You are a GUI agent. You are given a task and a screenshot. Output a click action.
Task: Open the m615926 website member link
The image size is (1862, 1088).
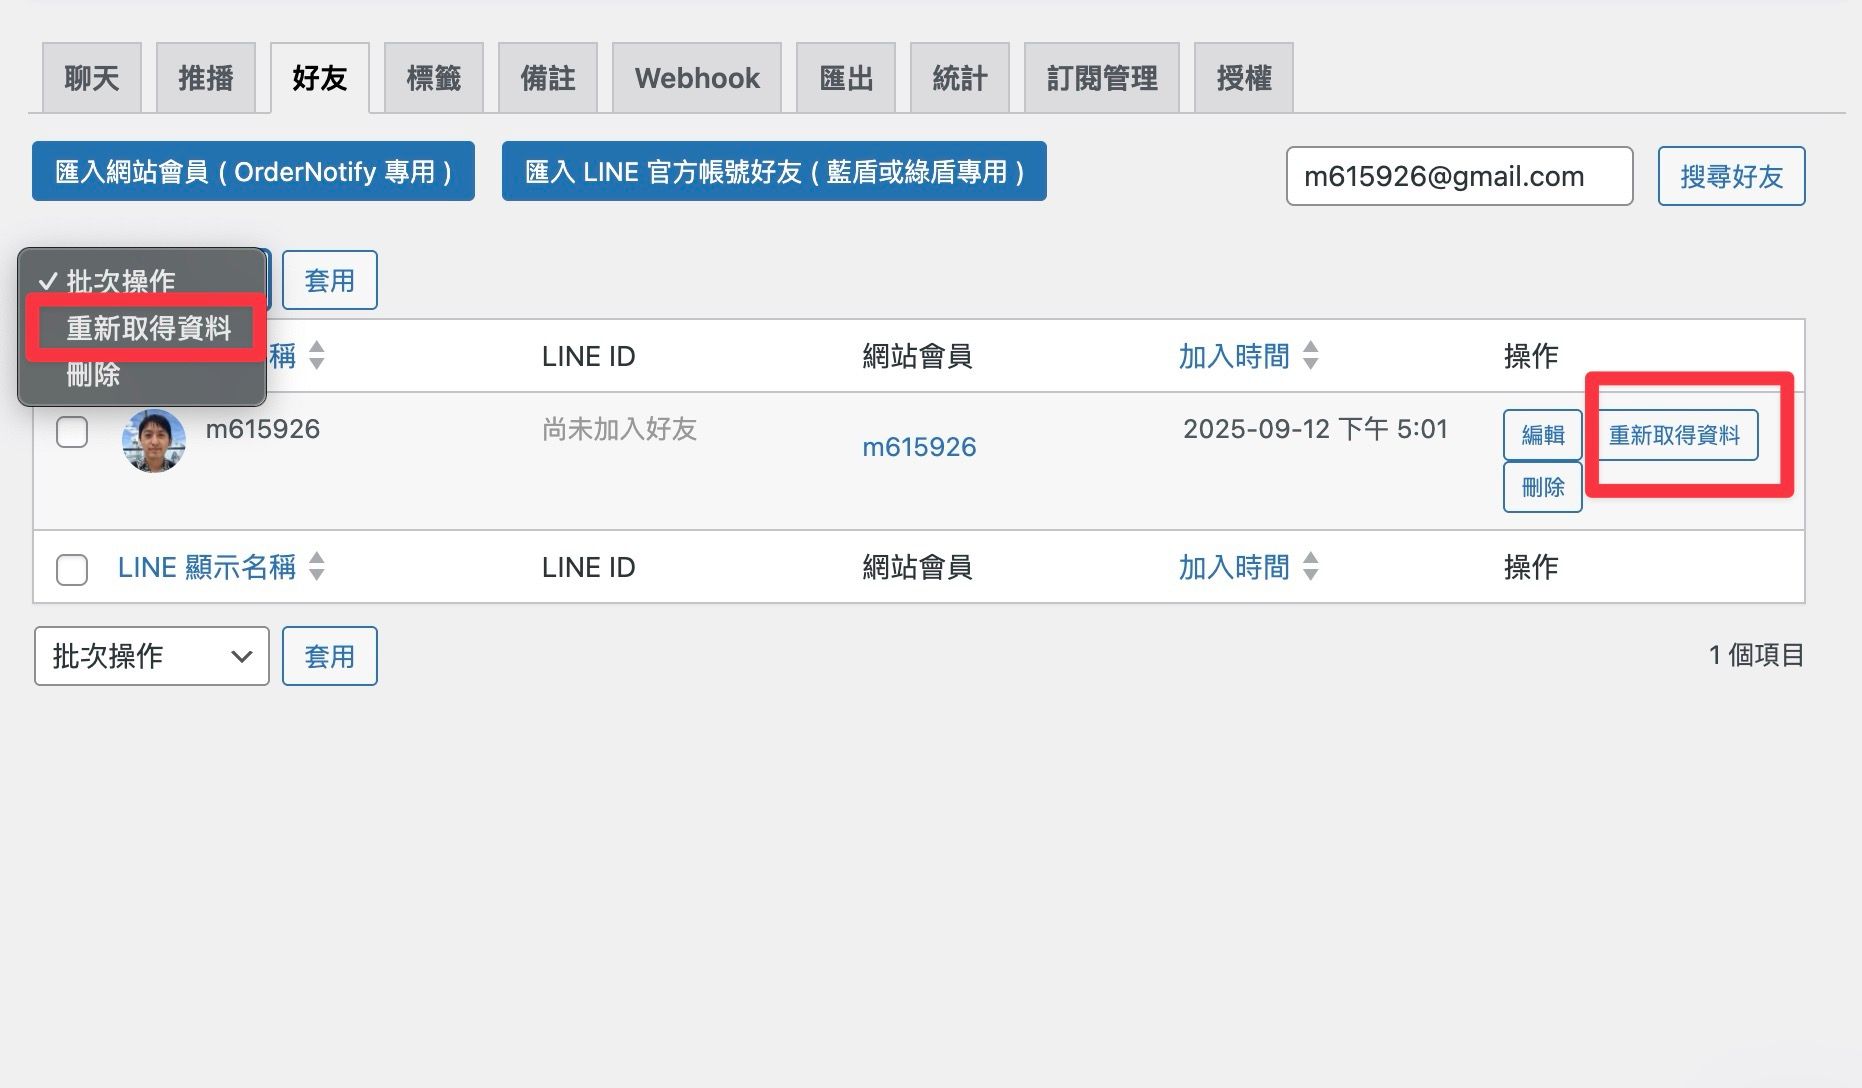coord(919,447)
